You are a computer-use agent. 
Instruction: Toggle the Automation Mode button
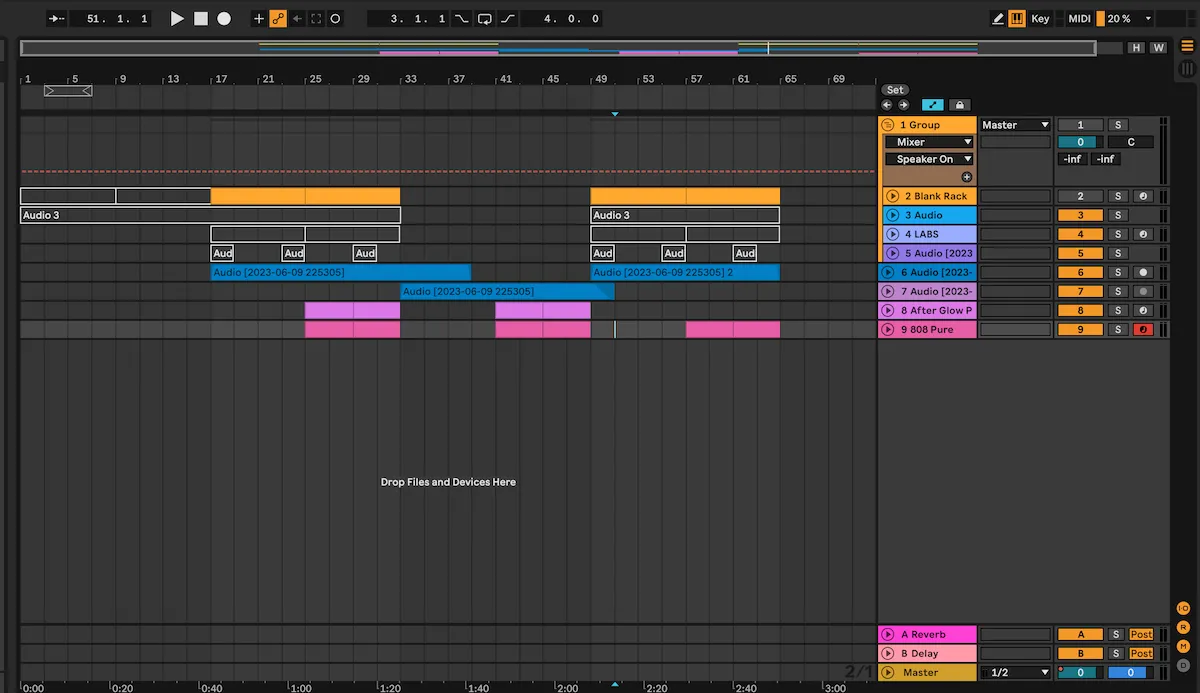932,105
